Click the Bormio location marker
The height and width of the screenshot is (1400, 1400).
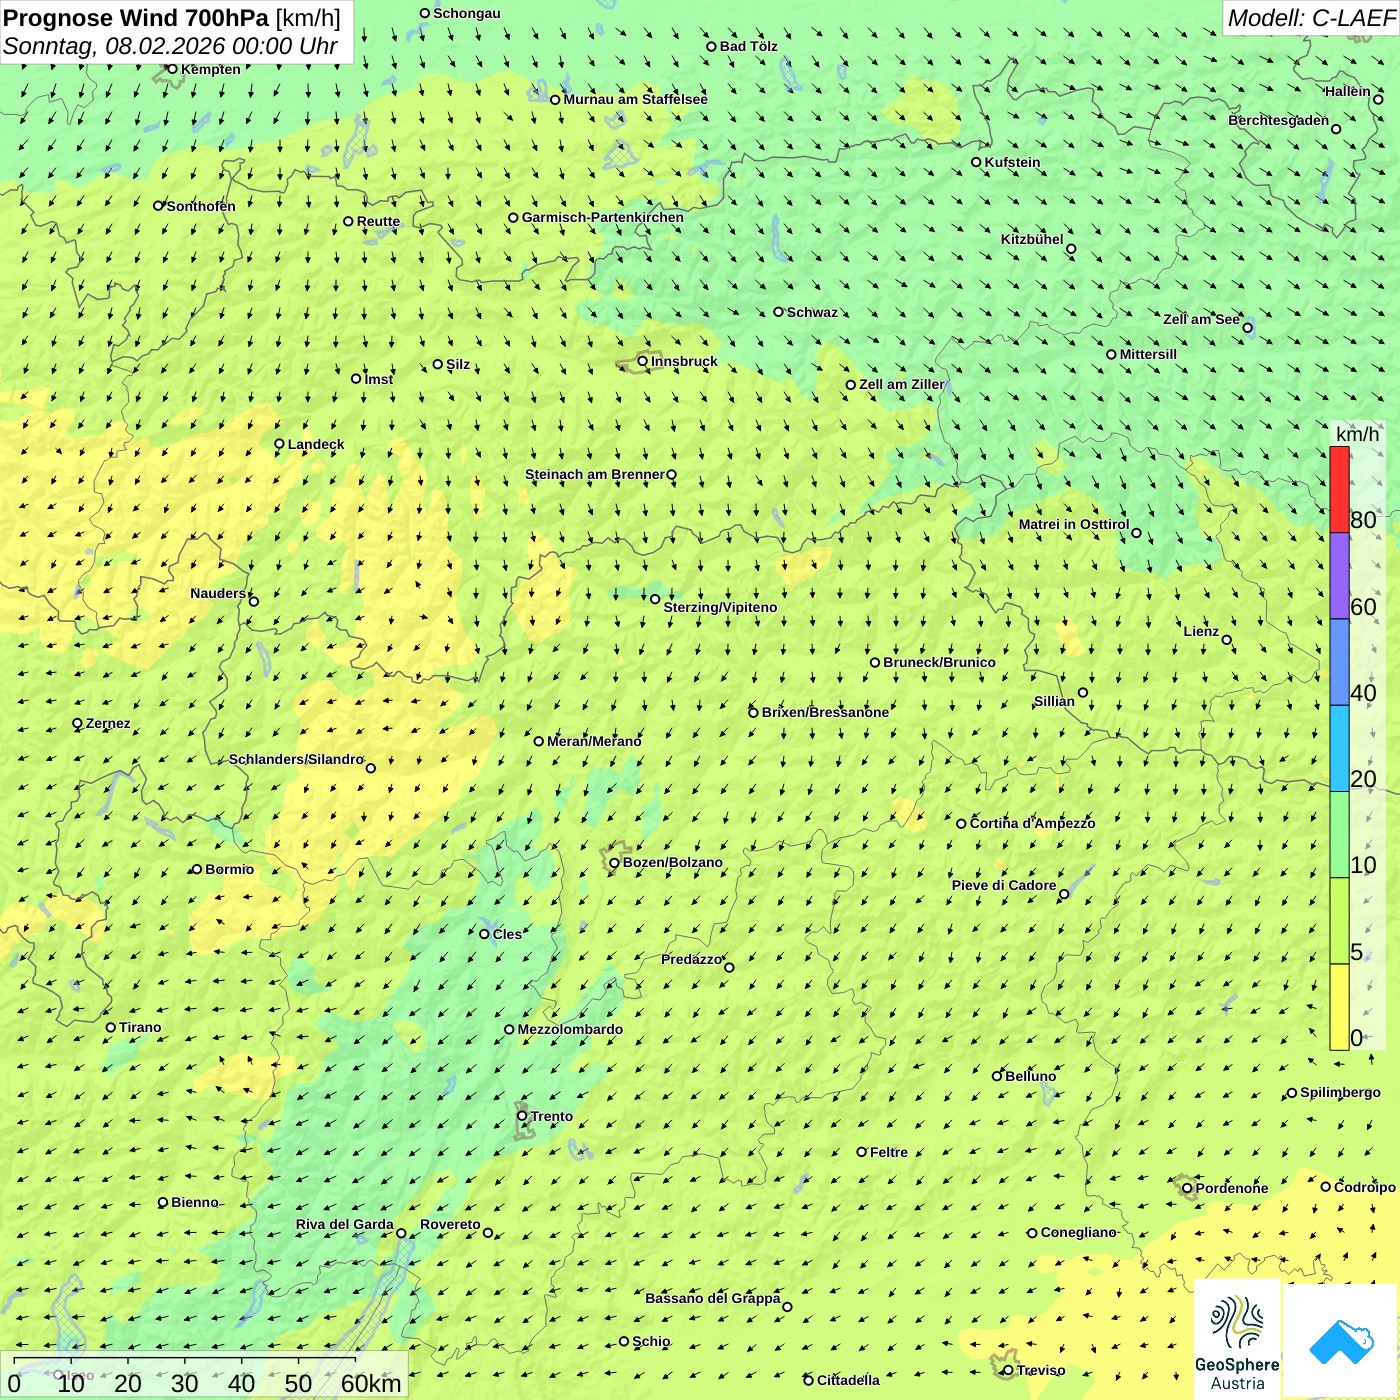tap(197, 869)
